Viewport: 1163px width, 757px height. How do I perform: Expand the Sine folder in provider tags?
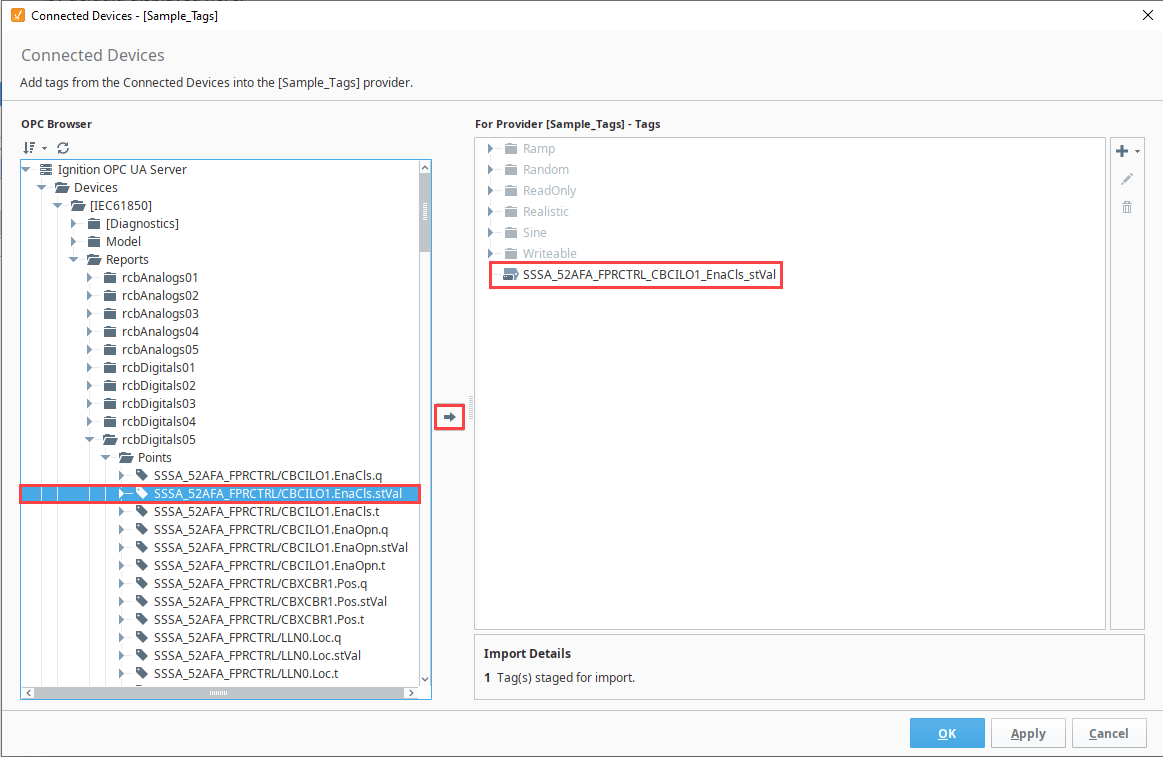(x=490, y=233)
